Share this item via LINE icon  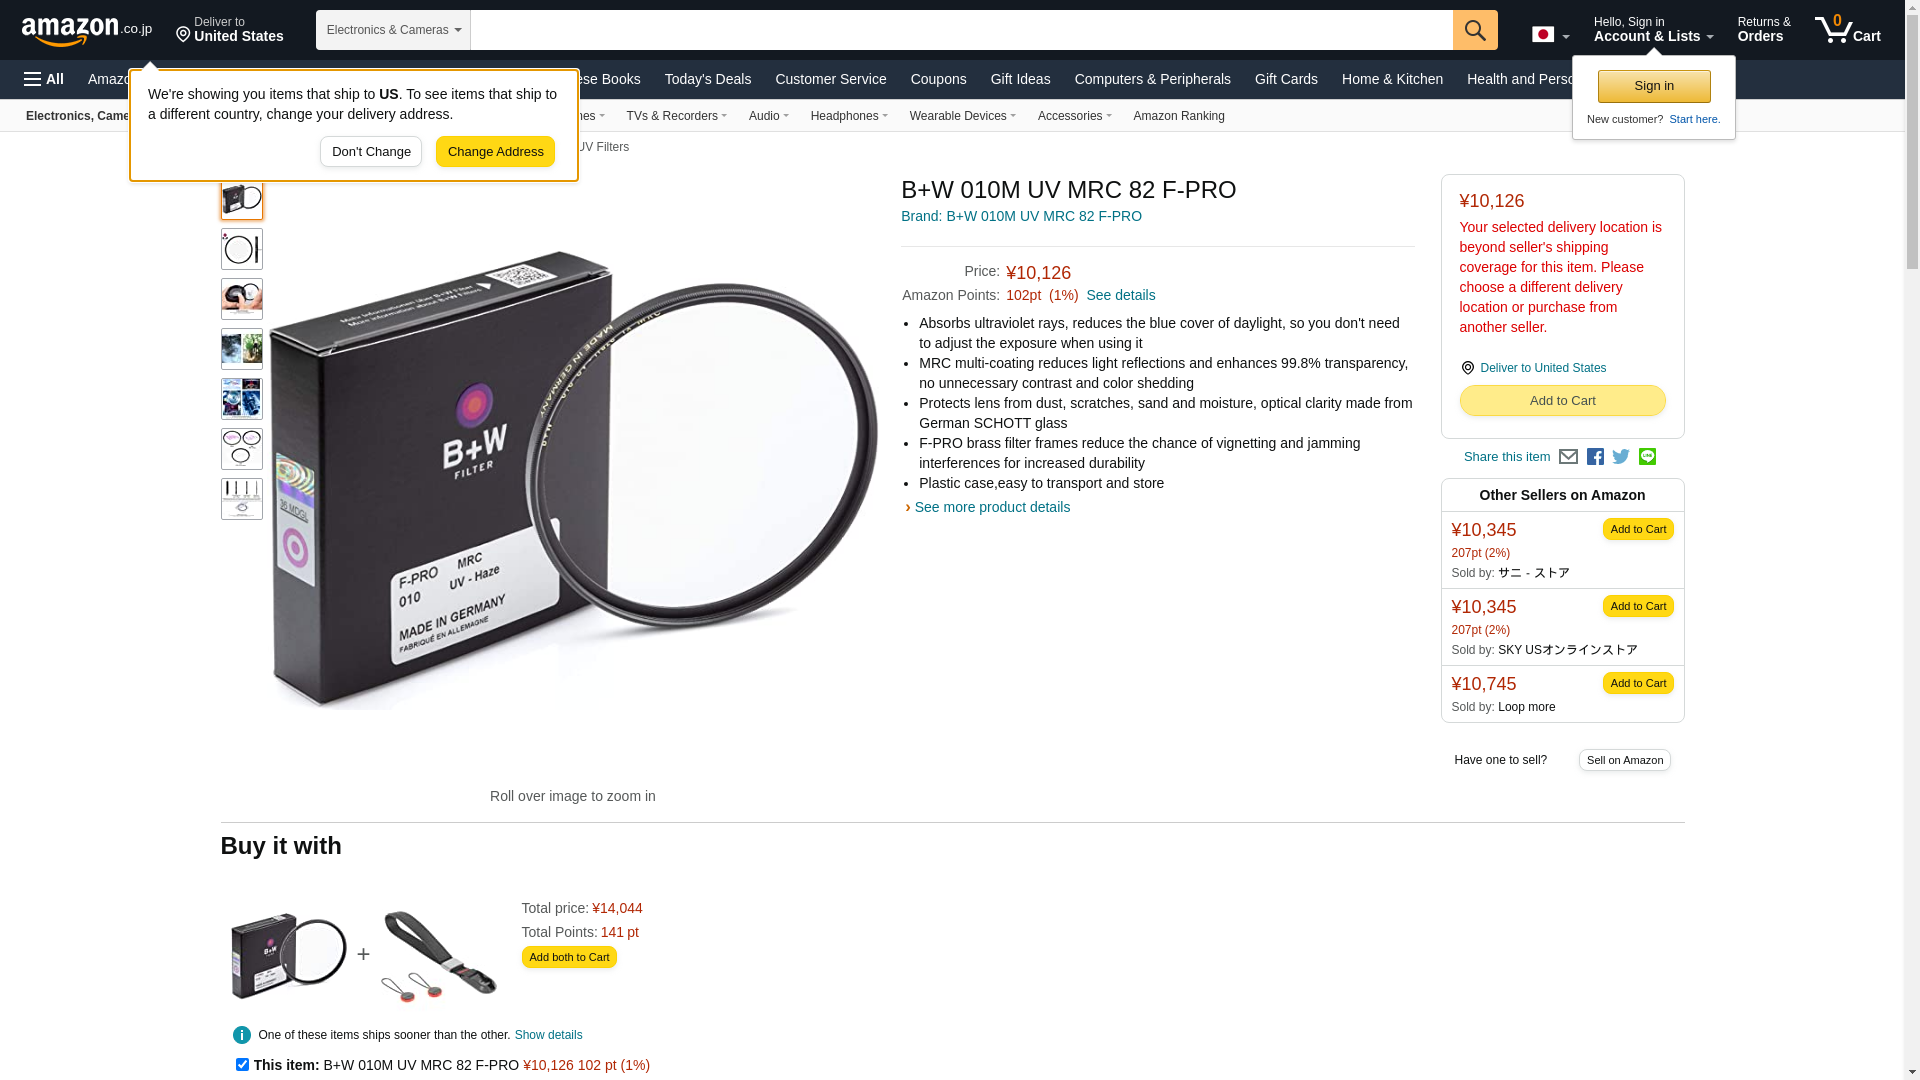[x=1647, y=457]
